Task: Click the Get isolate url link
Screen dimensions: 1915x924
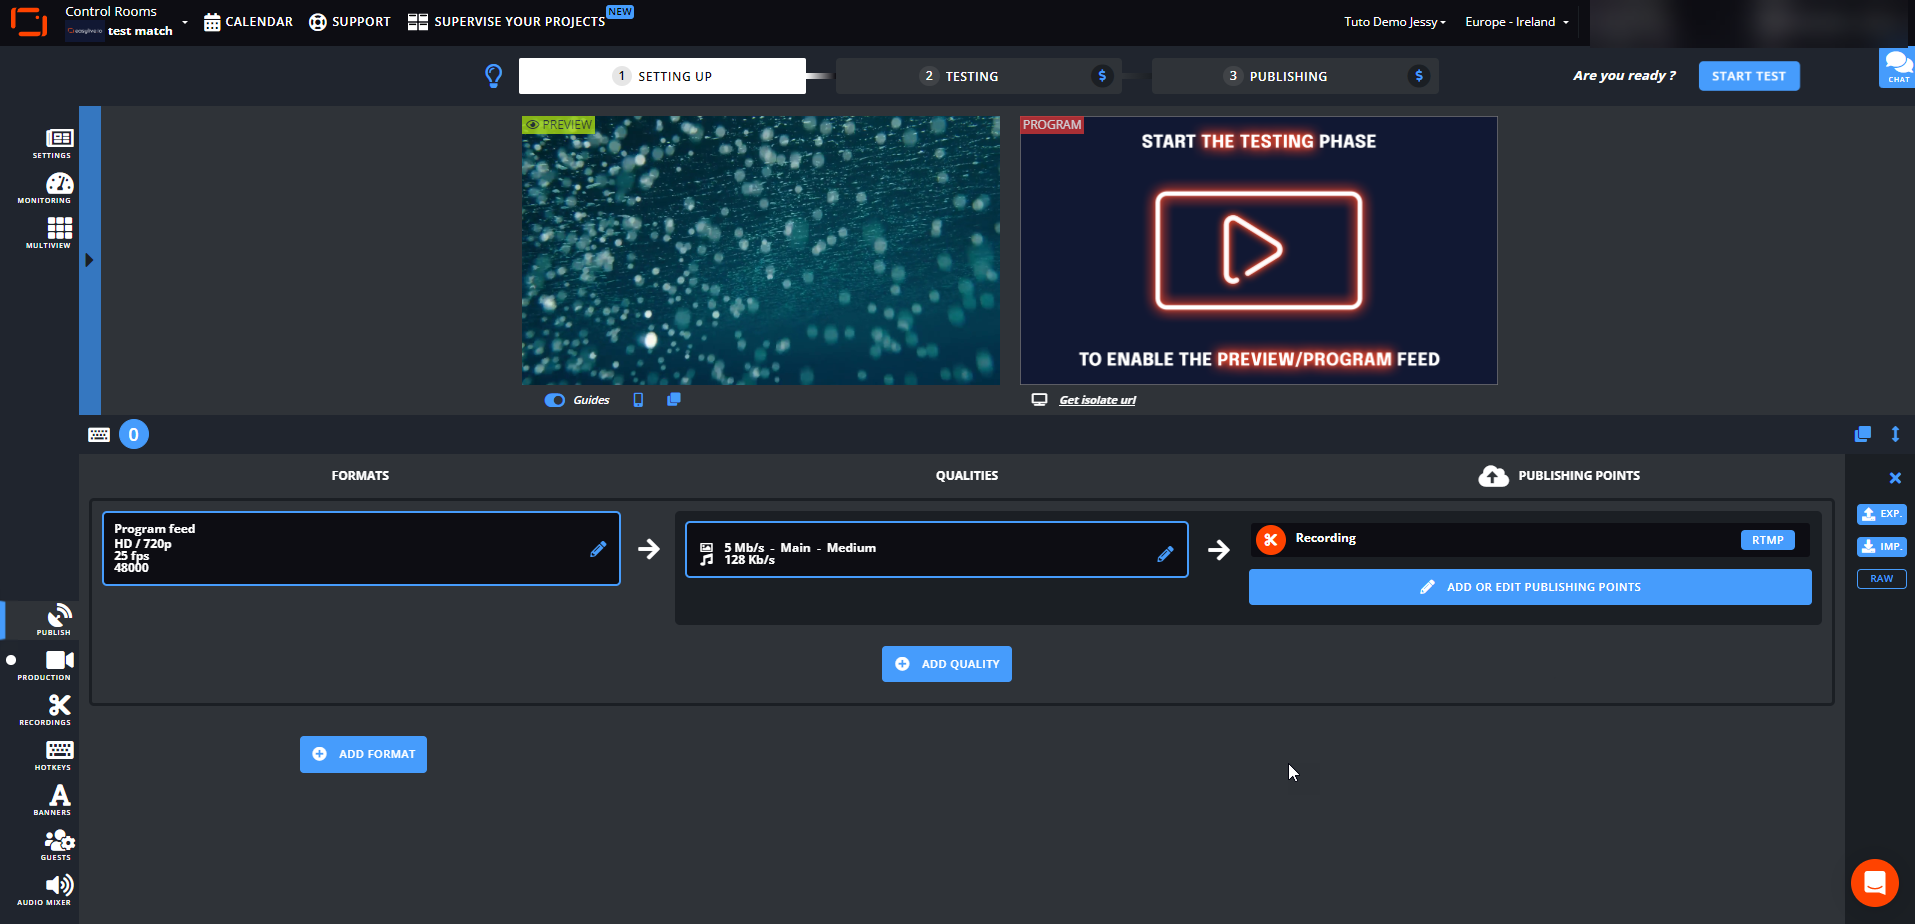Action: point(1097,400)
